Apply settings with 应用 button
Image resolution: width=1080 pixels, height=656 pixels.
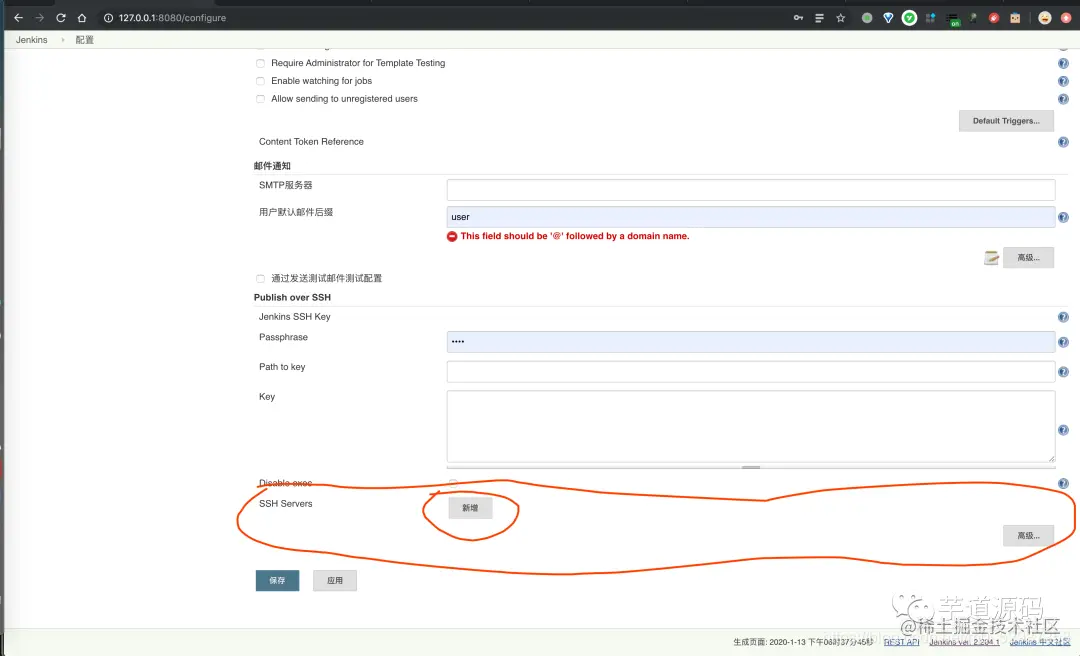tap(335, 580)
